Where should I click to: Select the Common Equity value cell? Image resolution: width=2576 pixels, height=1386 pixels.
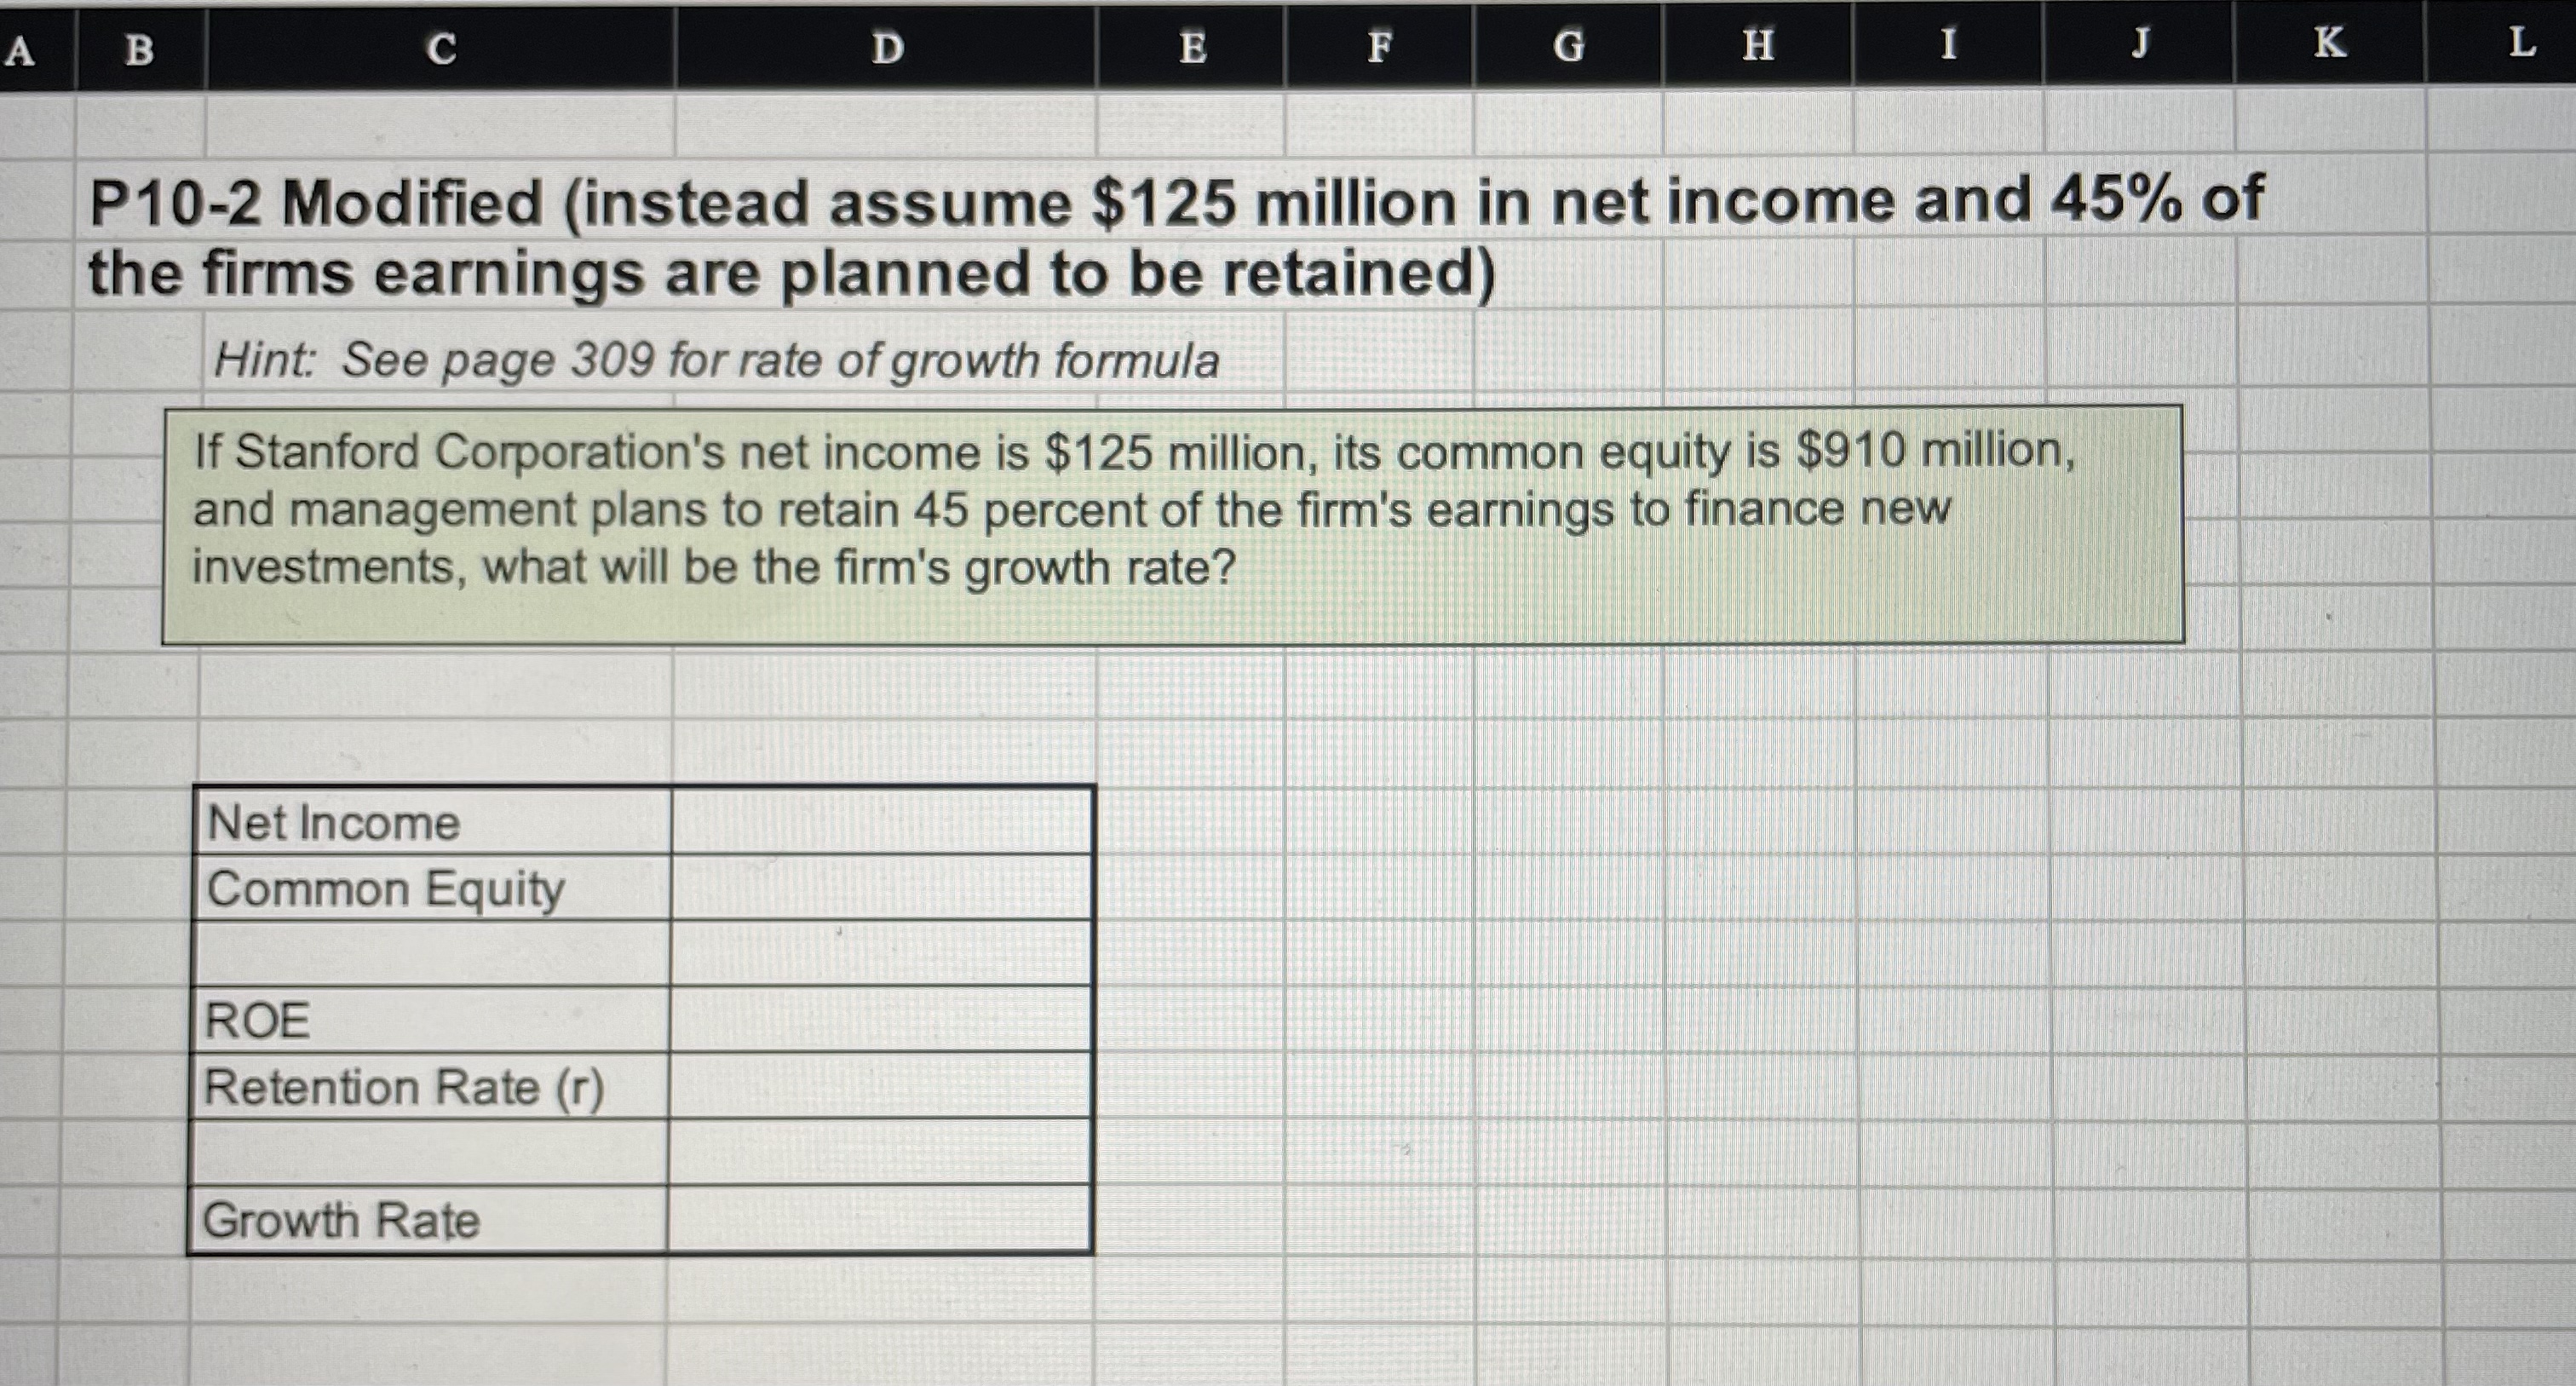882,888
